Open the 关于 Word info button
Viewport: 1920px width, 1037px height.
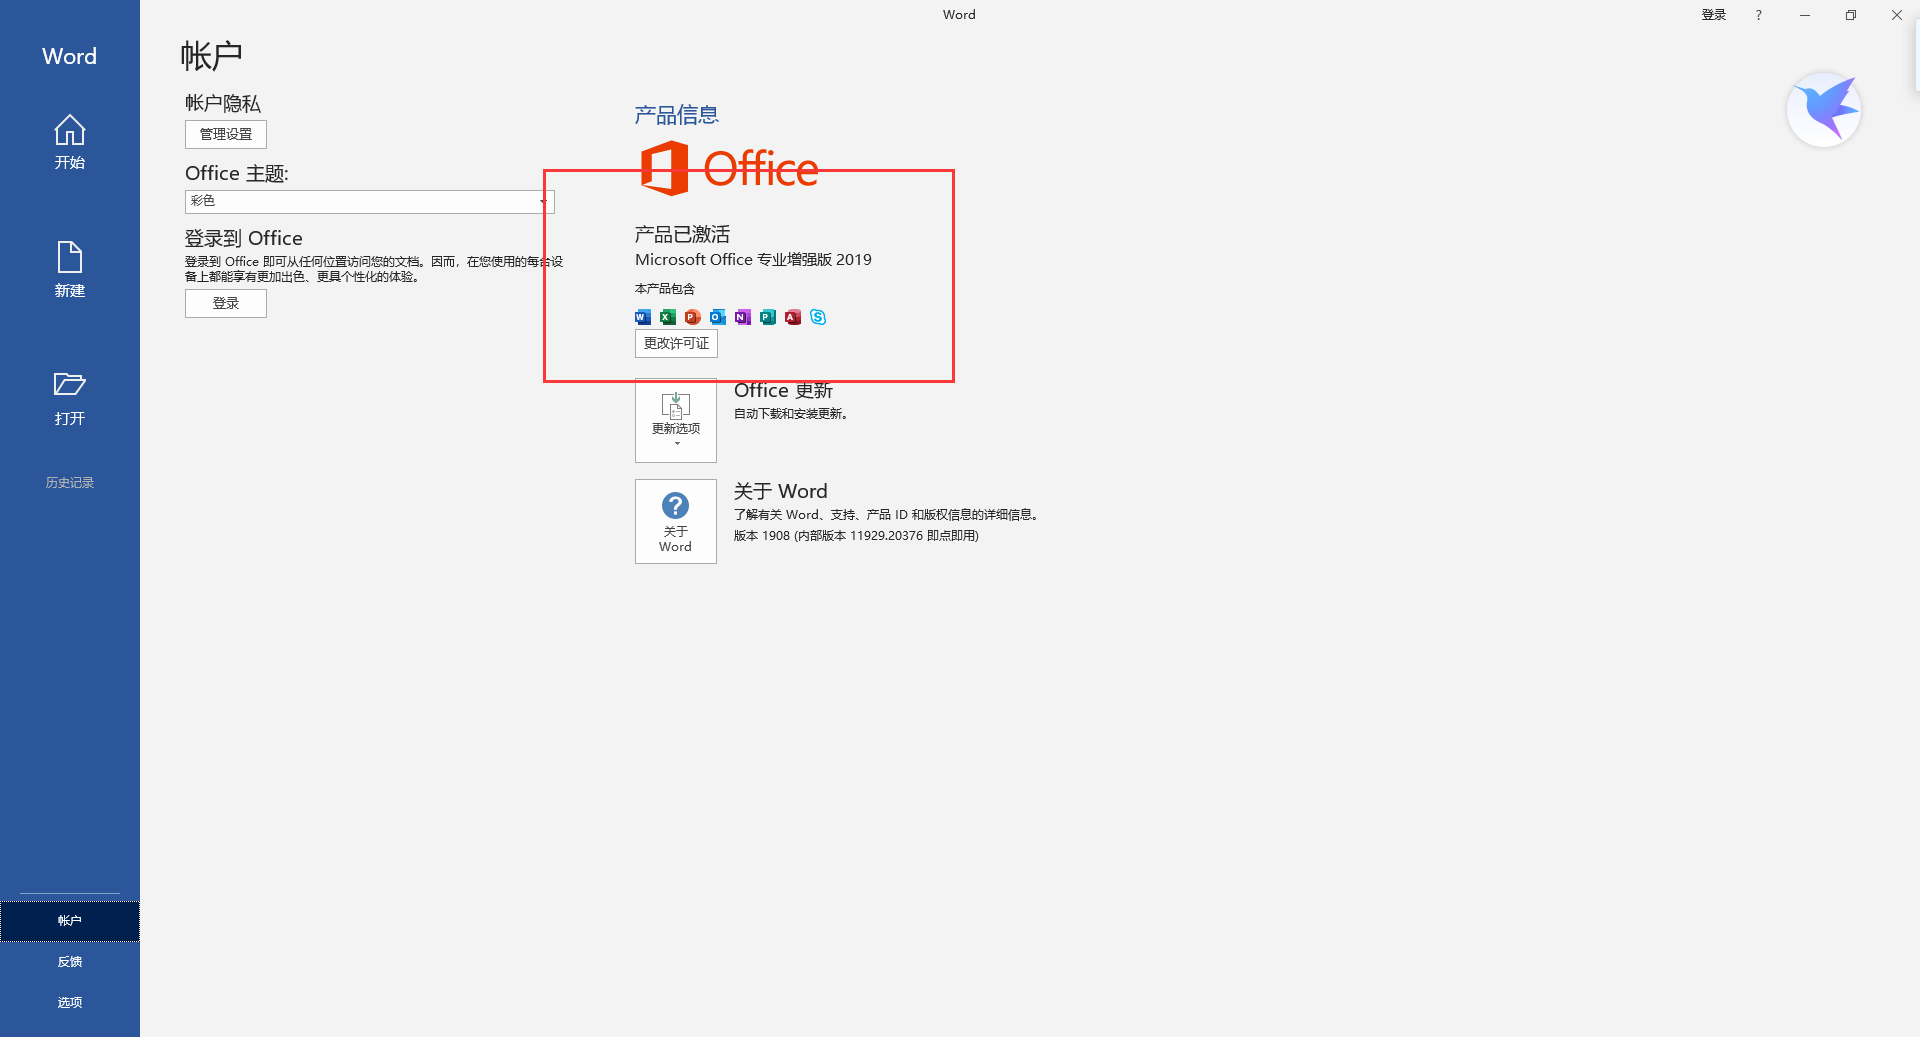coord(676,521)
